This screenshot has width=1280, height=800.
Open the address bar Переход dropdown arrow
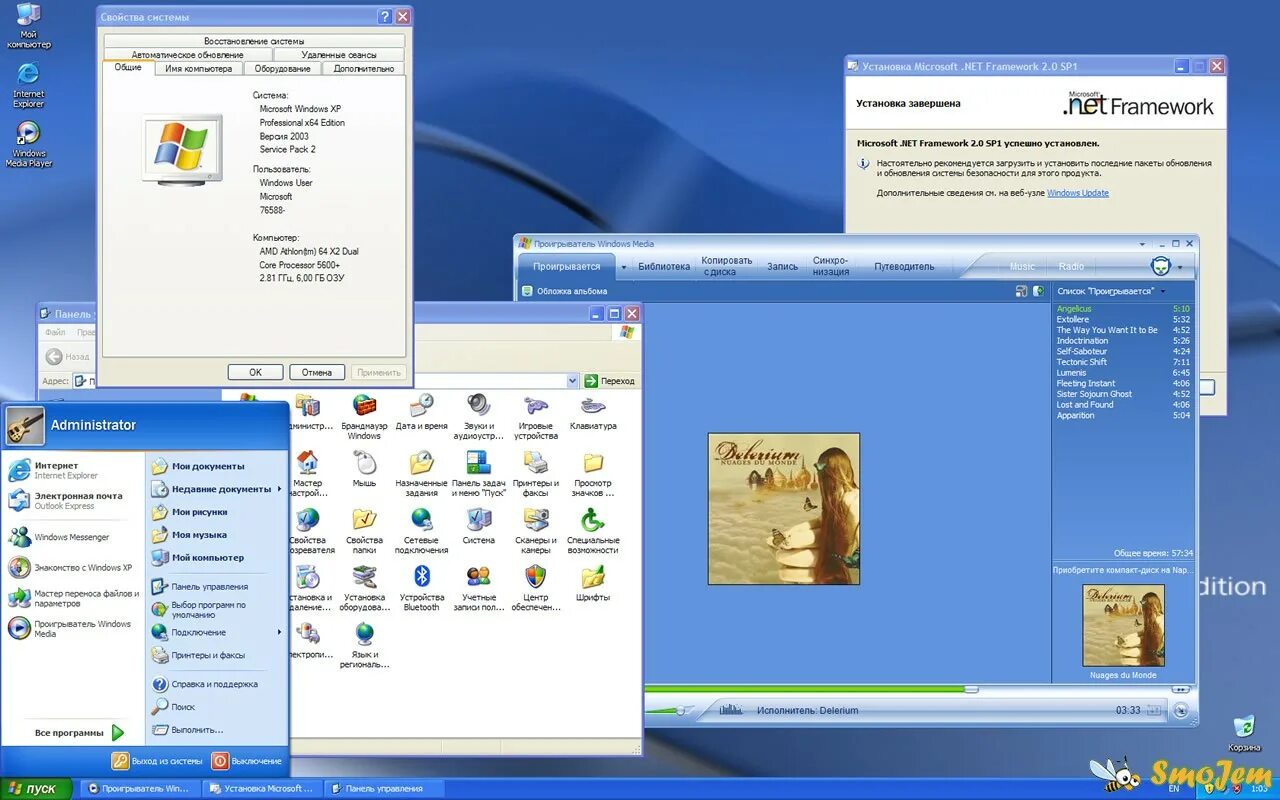[572, 381]
